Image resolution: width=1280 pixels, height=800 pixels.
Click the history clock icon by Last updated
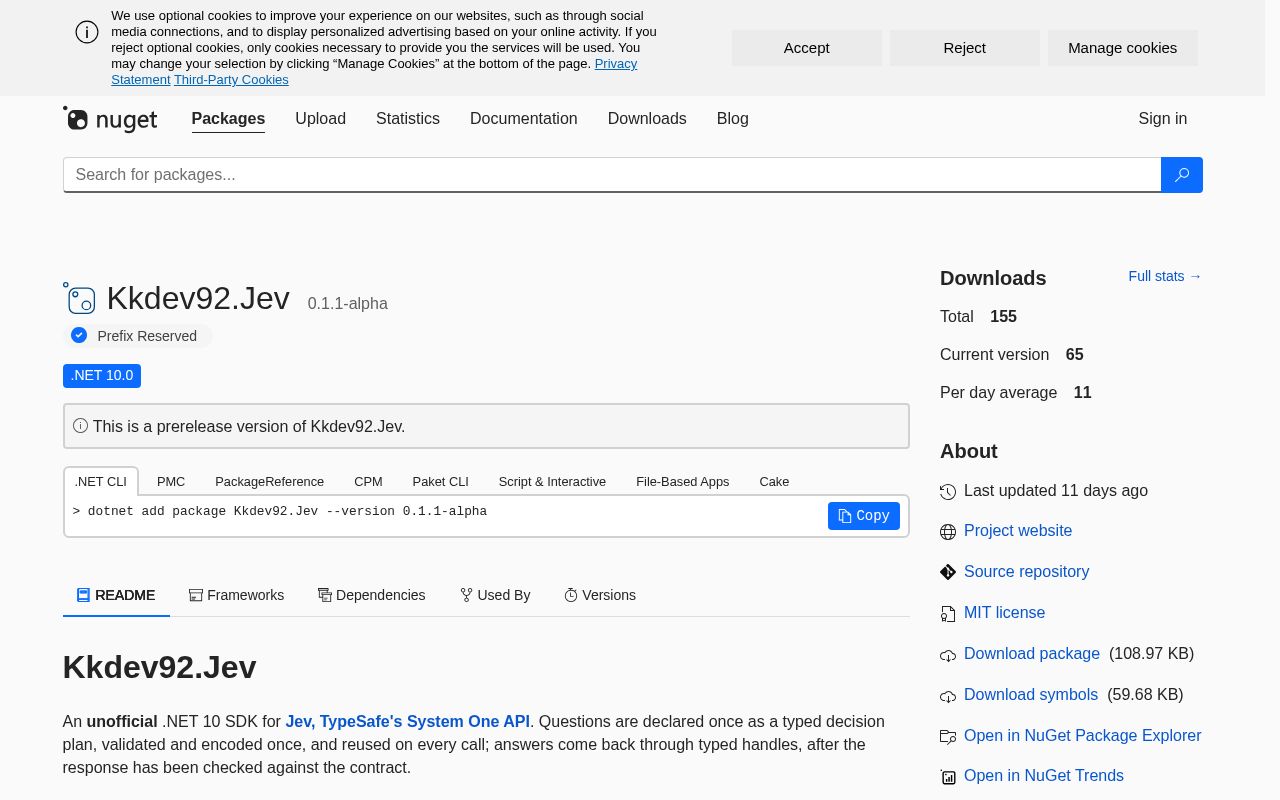(x=948, y=491)
